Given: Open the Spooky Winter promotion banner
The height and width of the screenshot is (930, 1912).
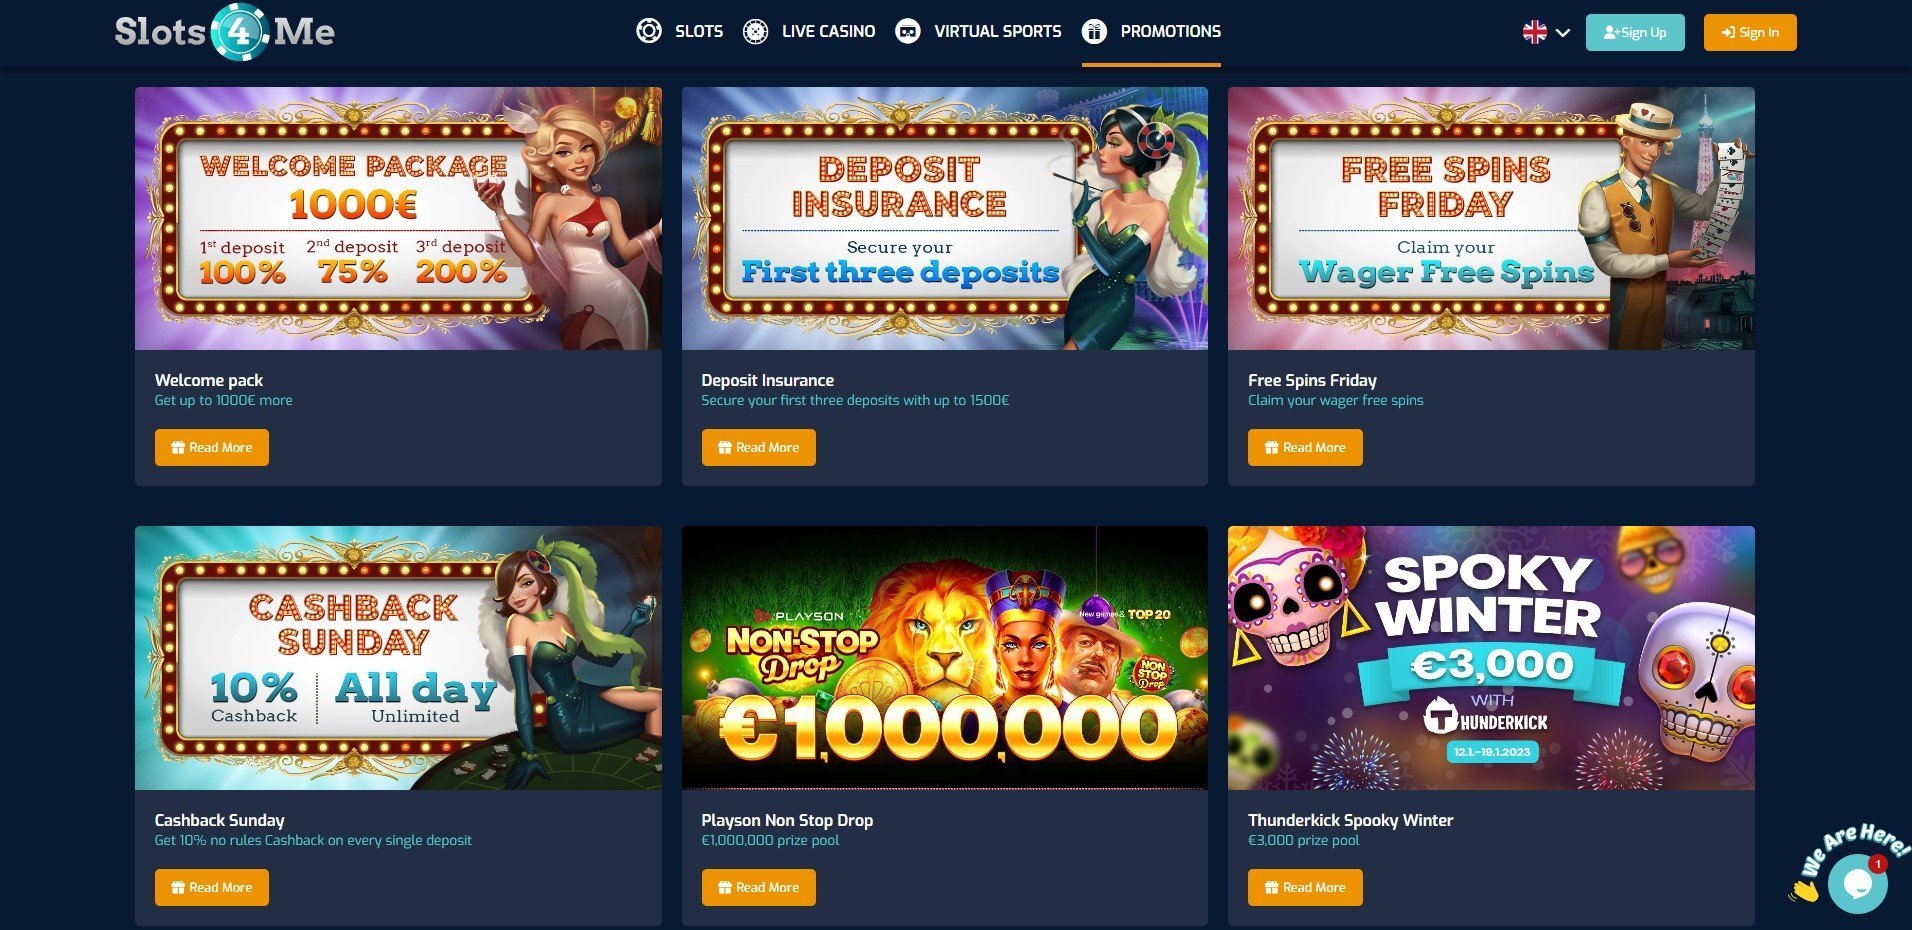Looking at the screenshot, I should tap(1491, 658).
